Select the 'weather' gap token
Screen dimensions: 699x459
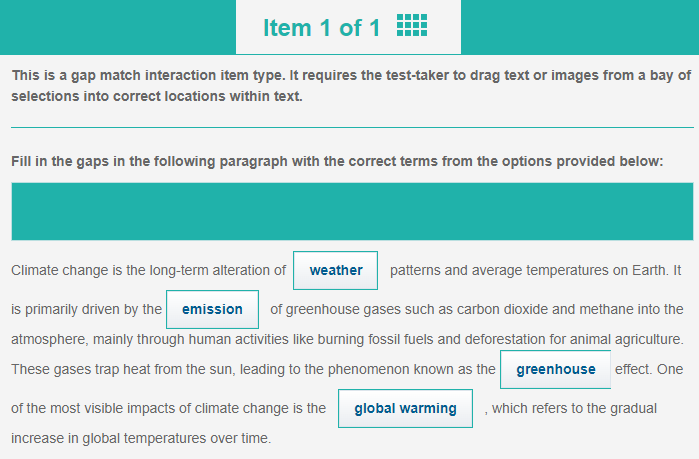click(x=335, y=270)
